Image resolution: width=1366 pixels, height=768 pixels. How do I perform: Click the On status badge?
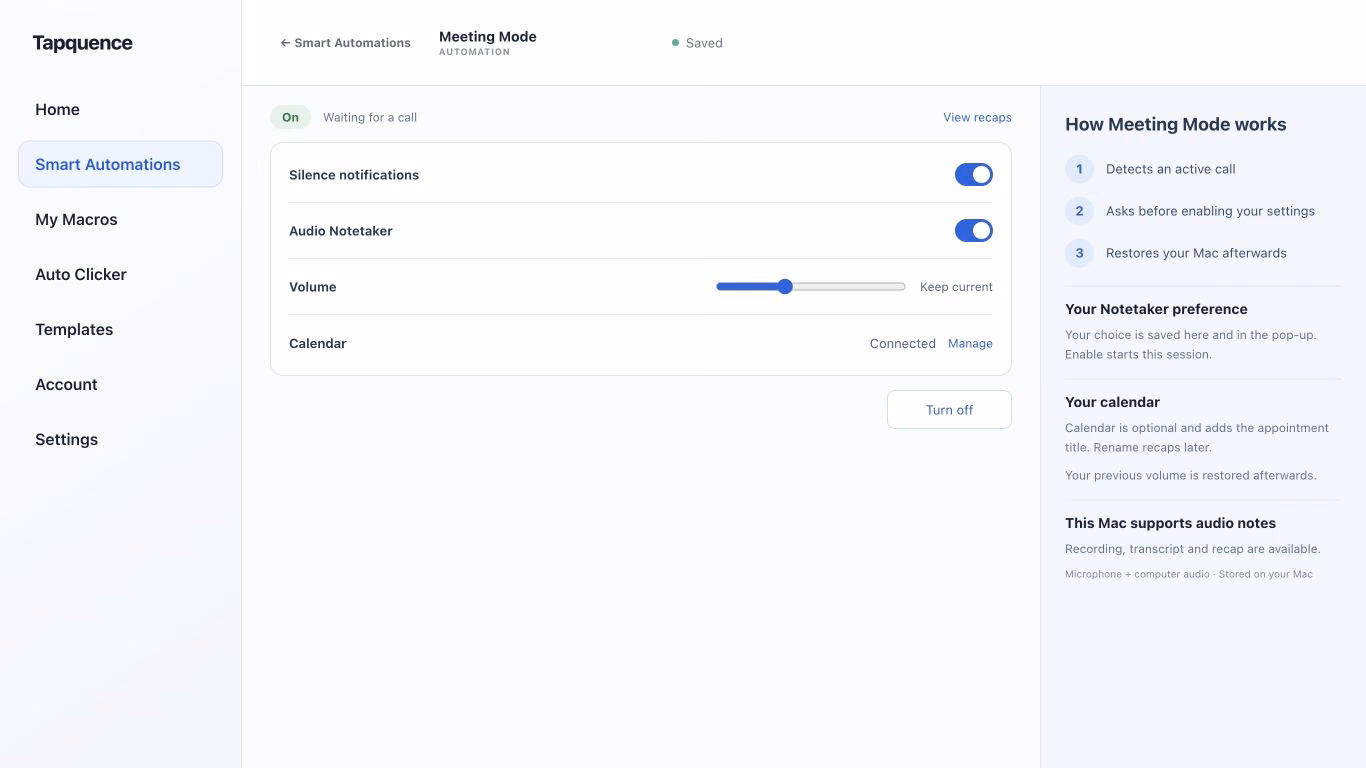coord(290,117)
